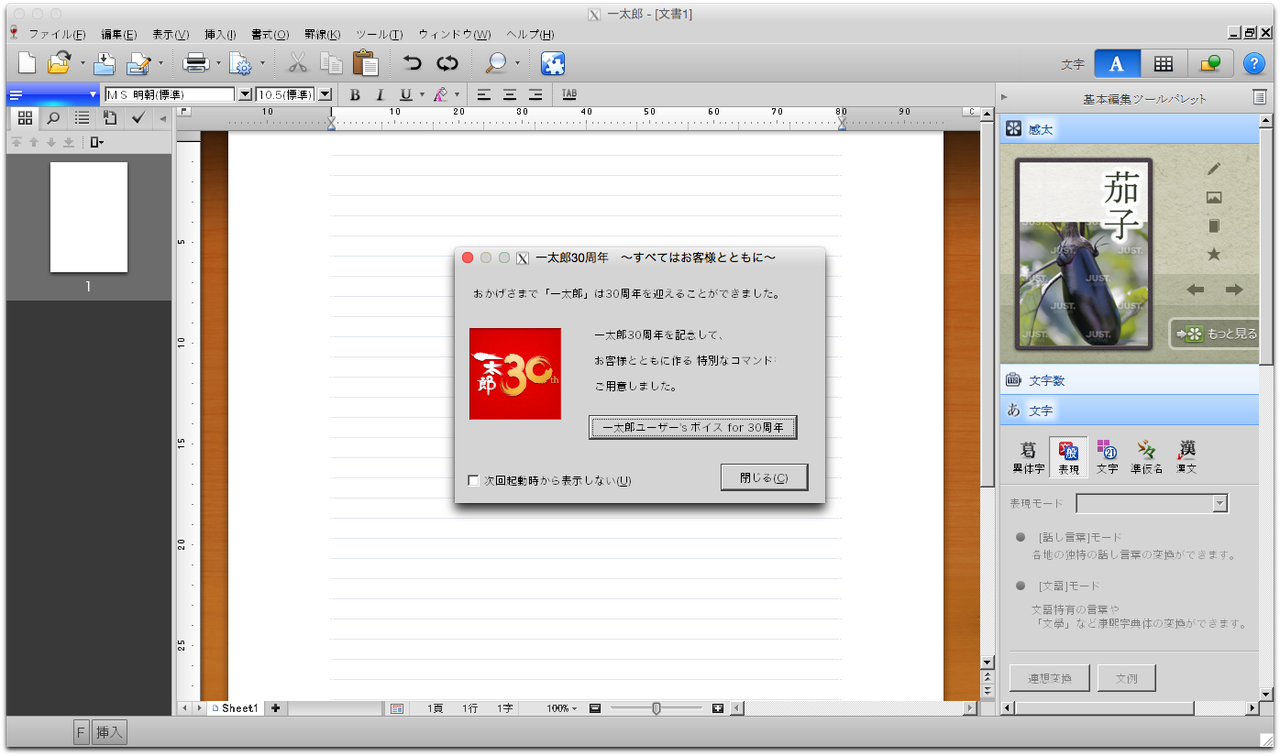This screenshot has height=756, width=1280.
Task: Open the ファイル menu
Action: click(x=56, y=34)
